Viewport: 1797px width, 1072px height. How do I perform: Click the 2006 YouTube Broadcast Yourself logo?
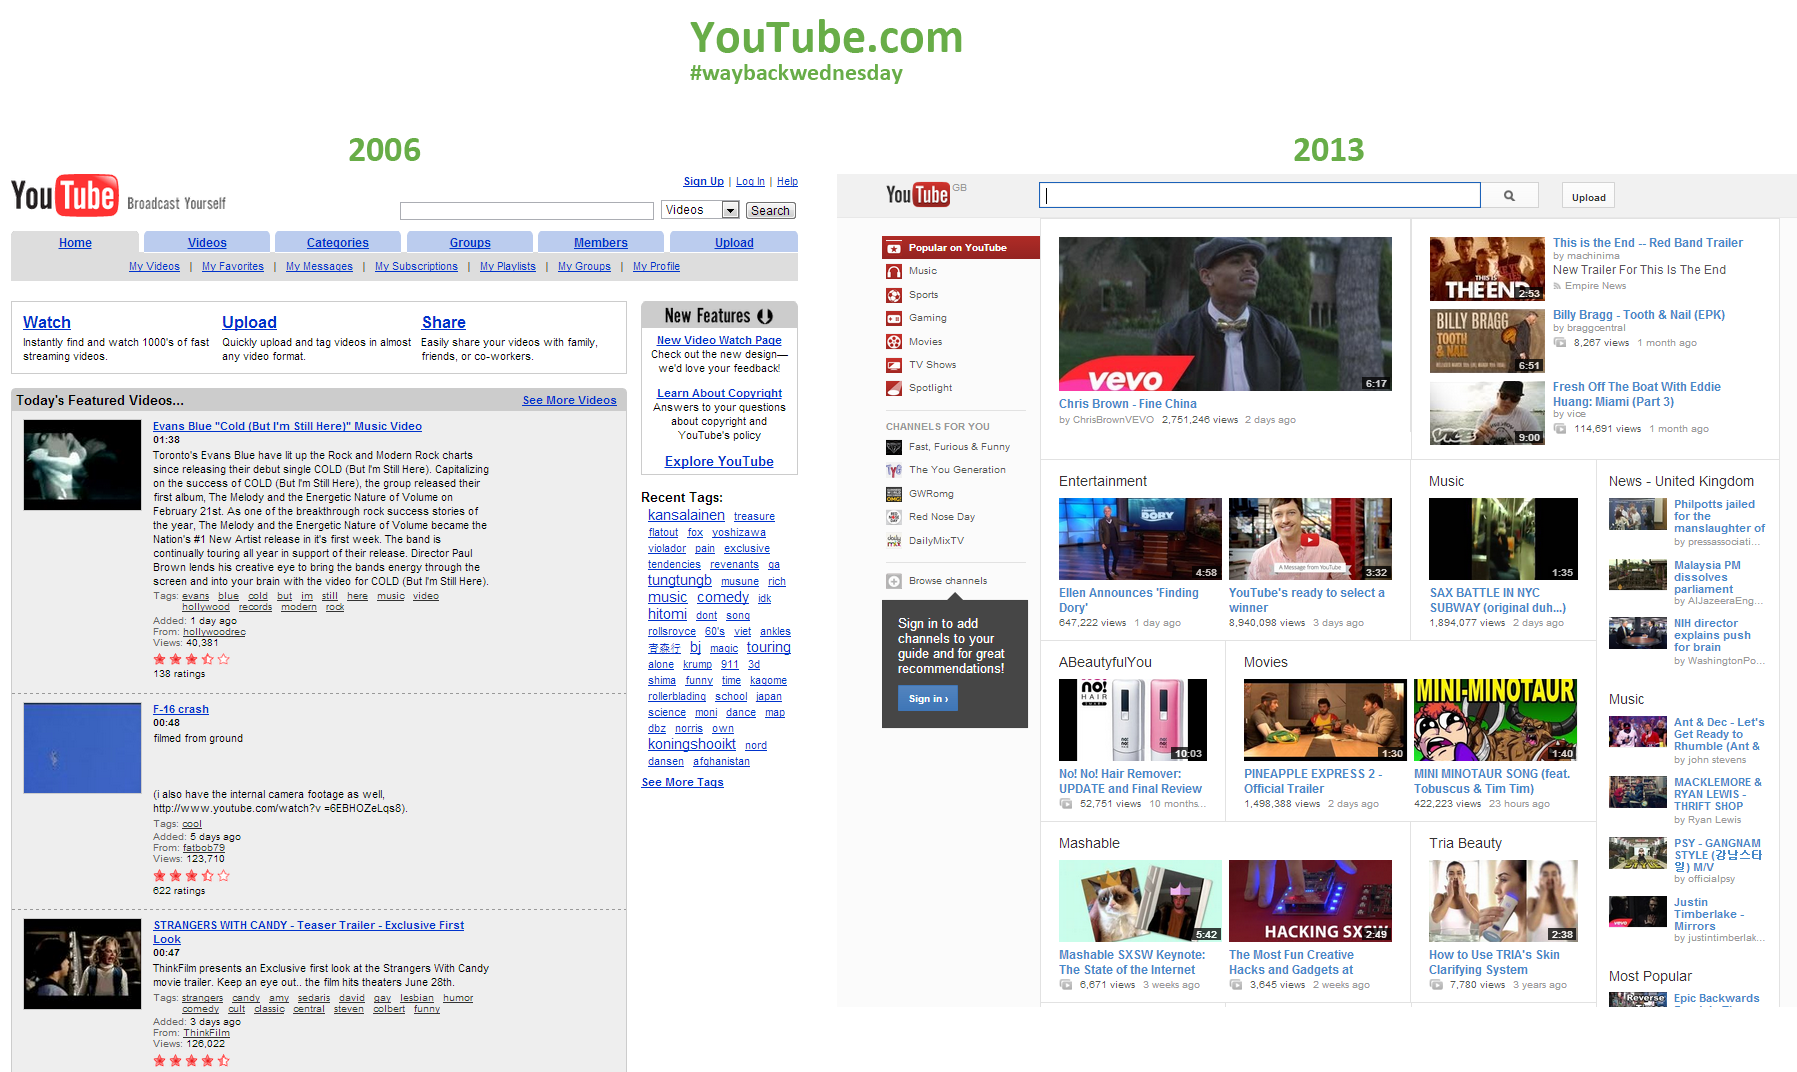pyautogui.click(x=118, y=196)
